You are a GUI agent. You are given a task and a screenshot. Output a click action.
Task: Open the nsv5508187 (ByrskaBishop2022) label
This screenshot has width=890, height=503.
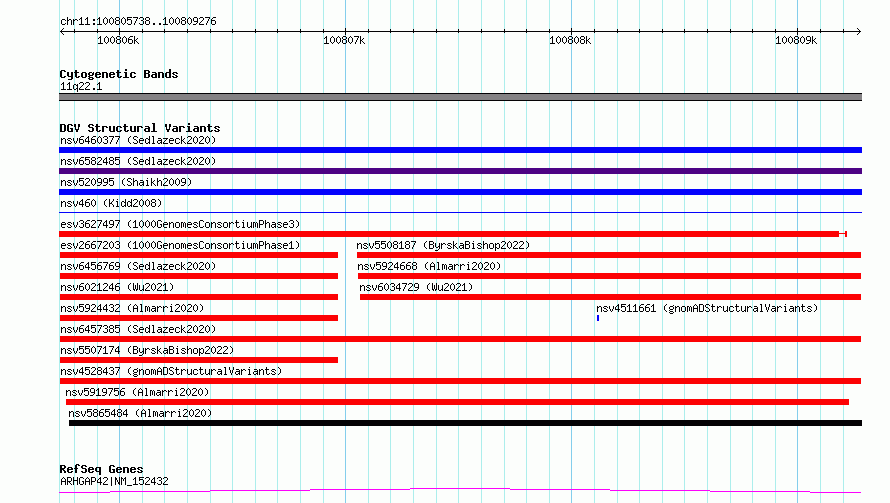[443, 245]
